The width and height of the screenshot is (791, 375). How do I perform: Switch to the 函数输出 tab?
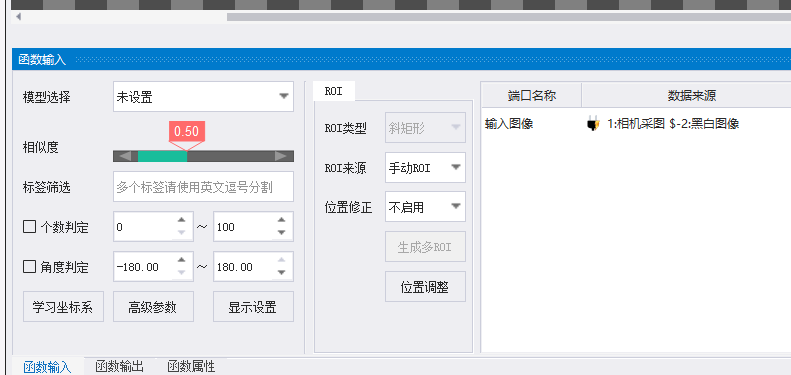tap(119, 367)
